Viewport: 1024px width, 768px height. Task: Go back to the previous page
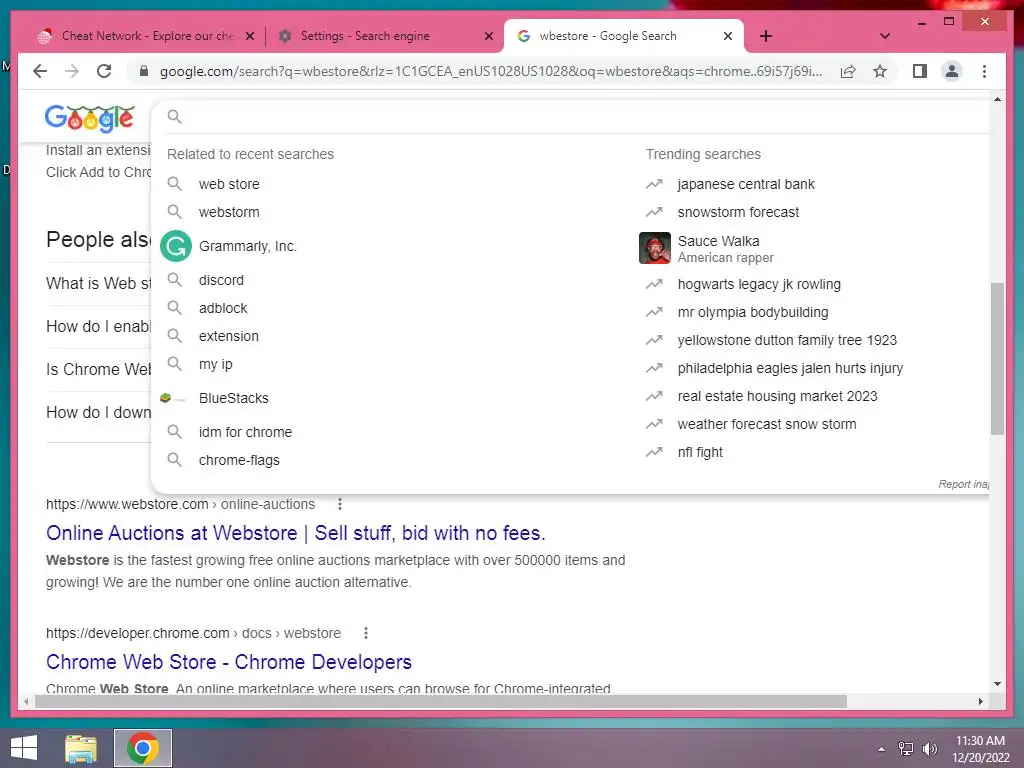pyautogui.click(x=40, y=71)
